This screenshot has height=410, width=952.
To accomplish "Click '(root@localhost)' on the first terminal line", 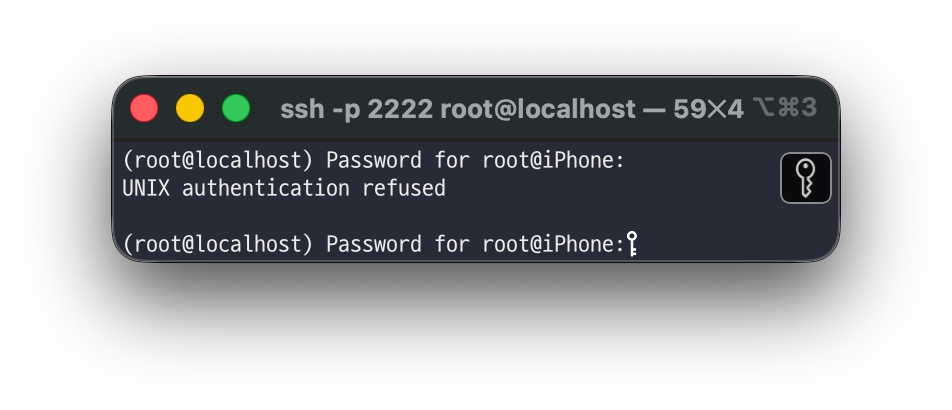I will tap(218, 160).
